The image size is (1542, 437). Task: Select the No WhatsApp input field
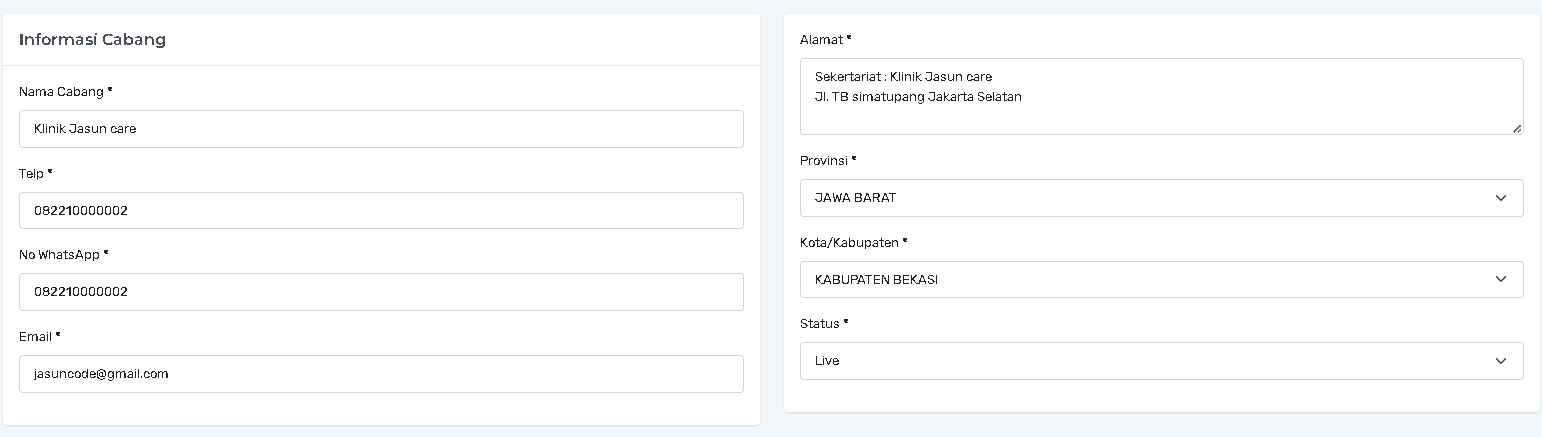[x=381, y=292]
